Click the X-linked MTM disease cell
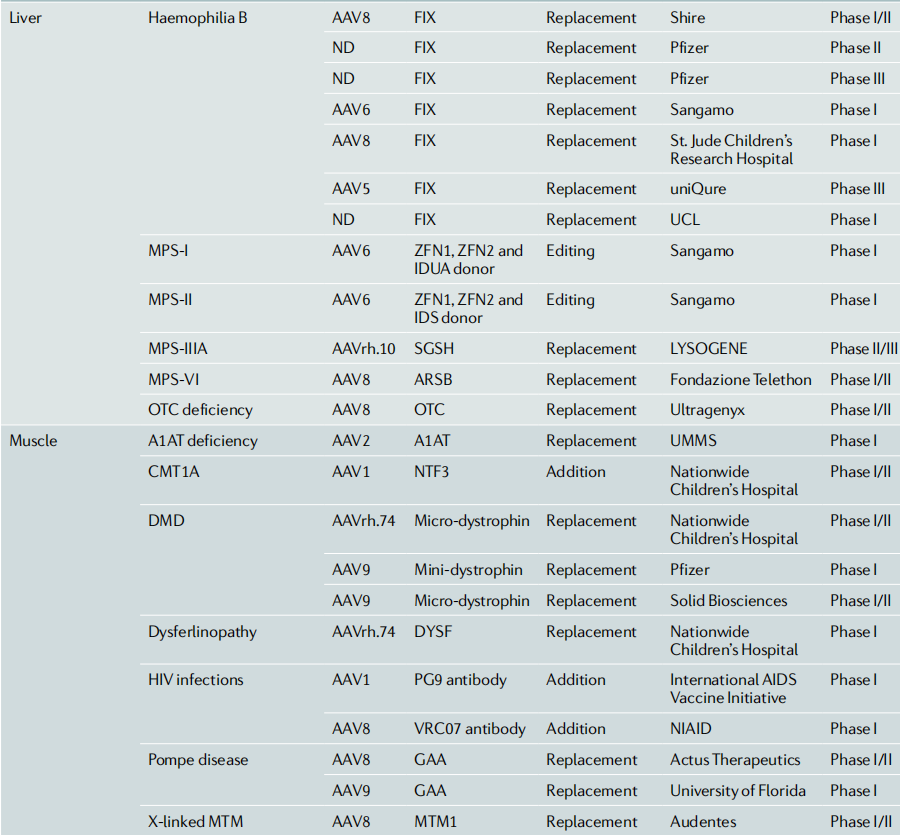900x835 pixels. click(x=195, y=822)
